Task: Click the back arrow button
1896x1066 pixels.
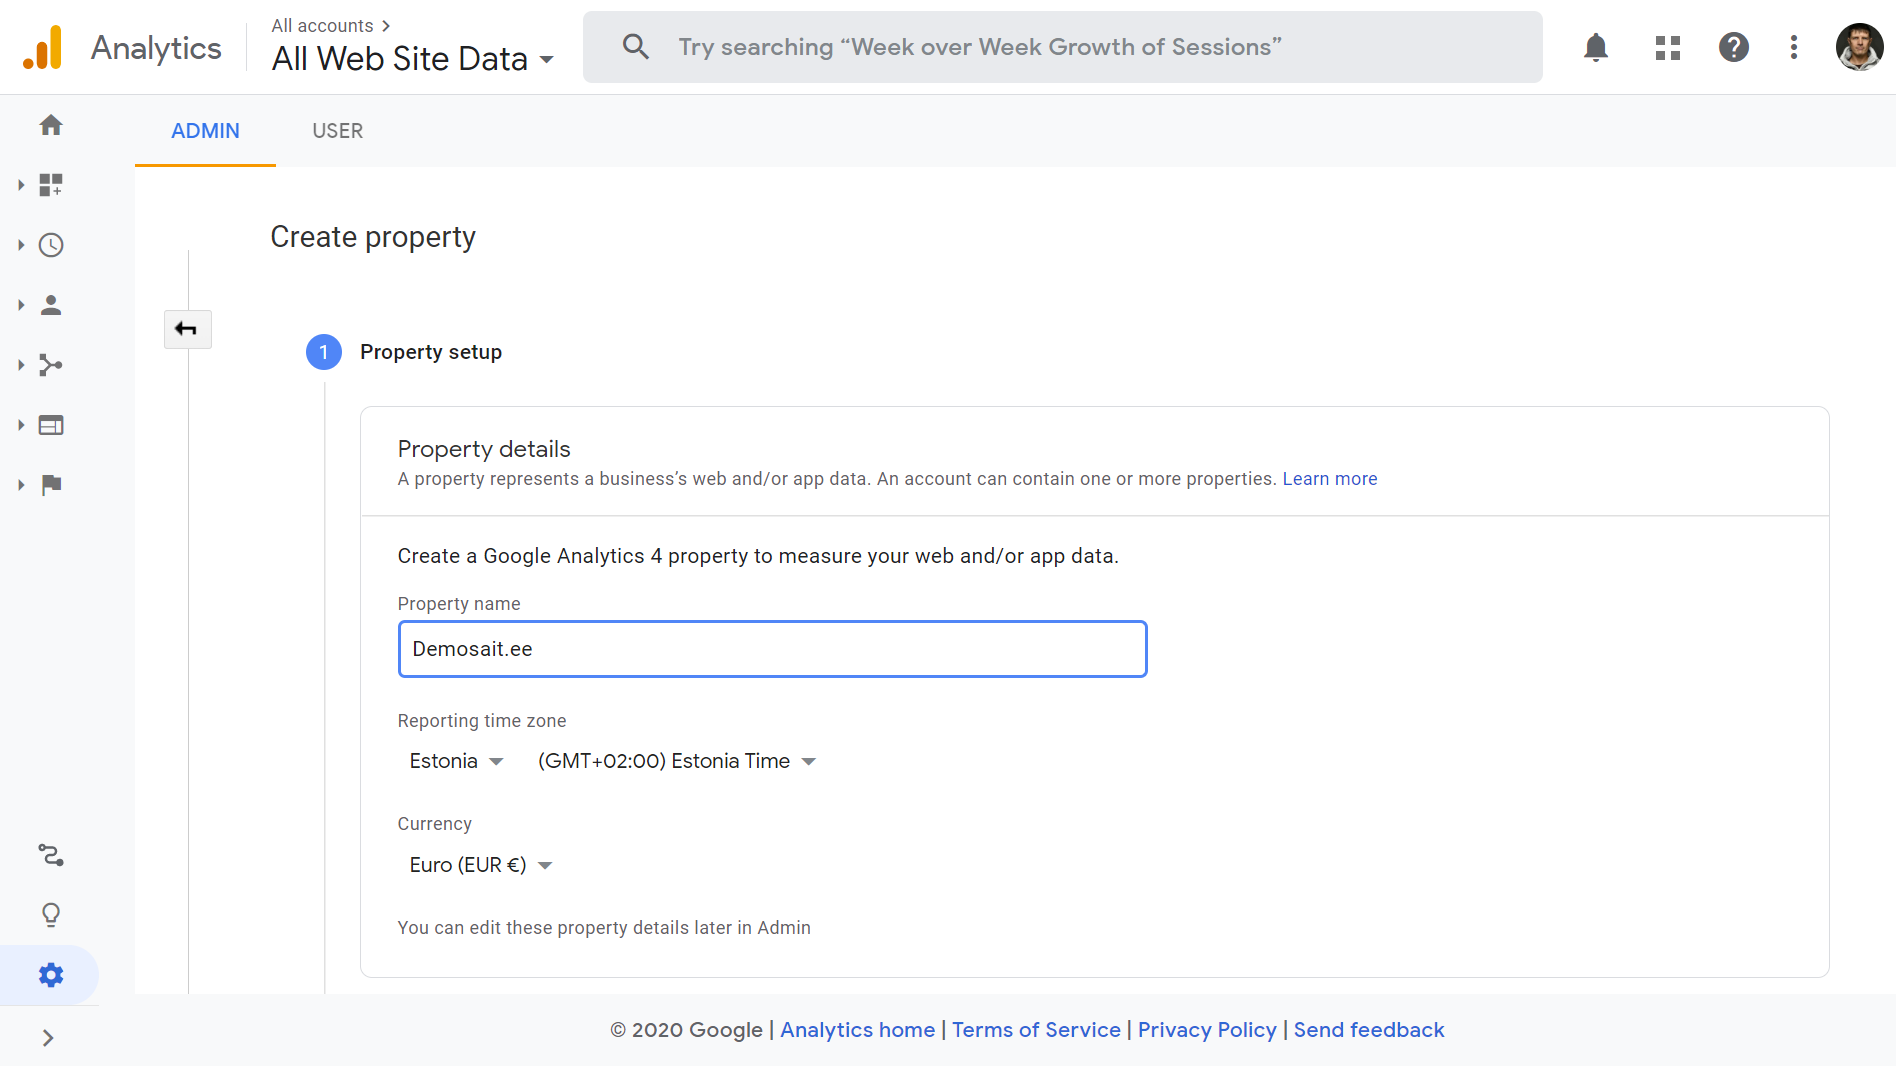Action: (x=187, y=329)
